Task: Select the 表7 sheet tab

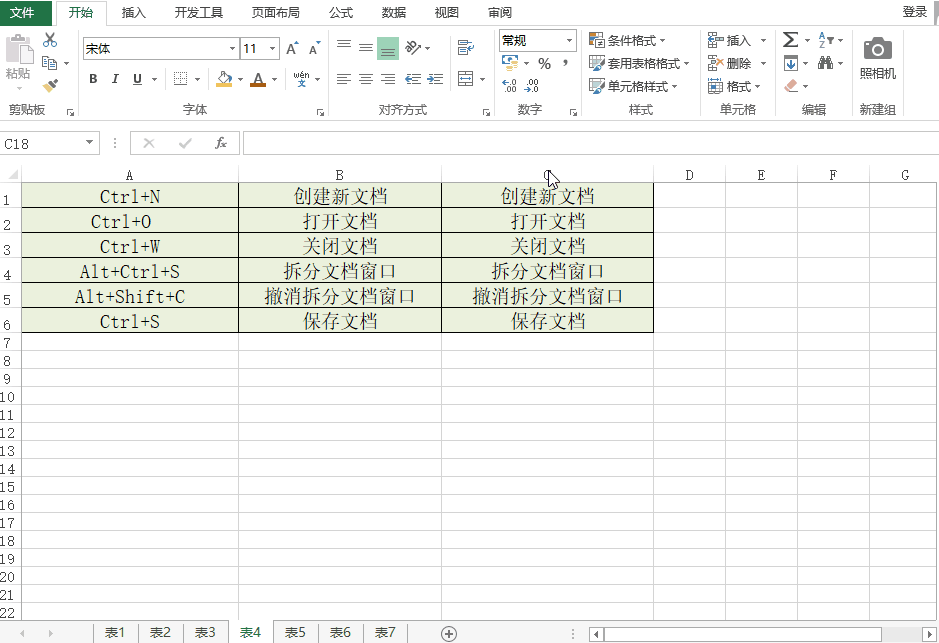Action: coord(385,632)
